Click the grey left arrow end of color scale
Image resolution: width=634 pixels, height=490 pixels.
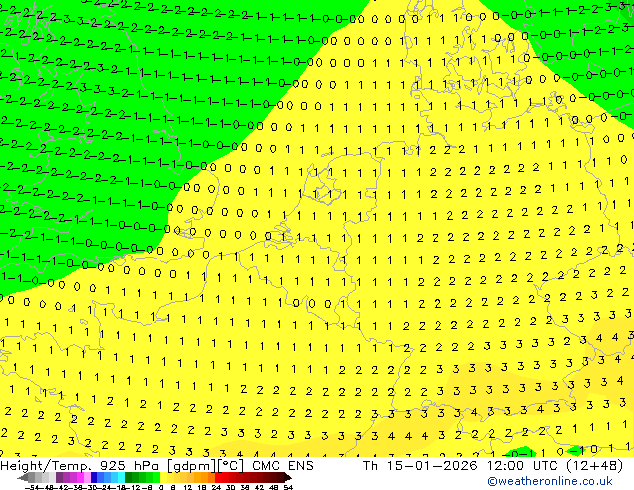coord(23,478)
